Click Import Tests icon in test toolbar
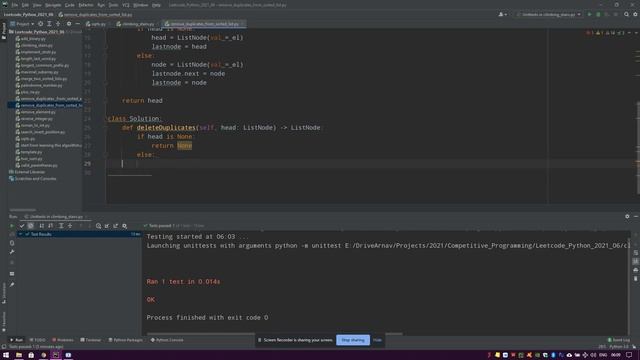The height and width of the screenshot is (360, 640). [x=107, y=226]
